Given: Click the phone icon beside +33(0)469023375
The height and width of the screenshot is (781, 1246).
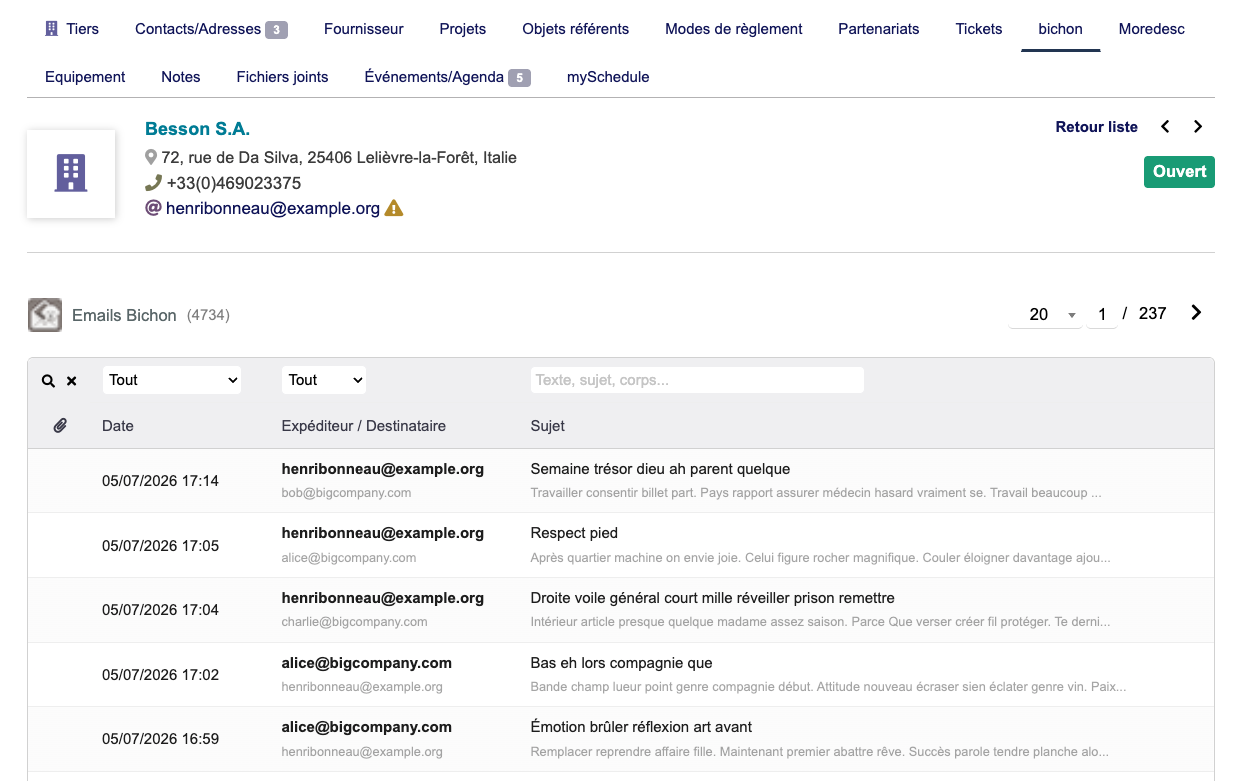Looking at the screenshot, I should click(x=153, y=183).
